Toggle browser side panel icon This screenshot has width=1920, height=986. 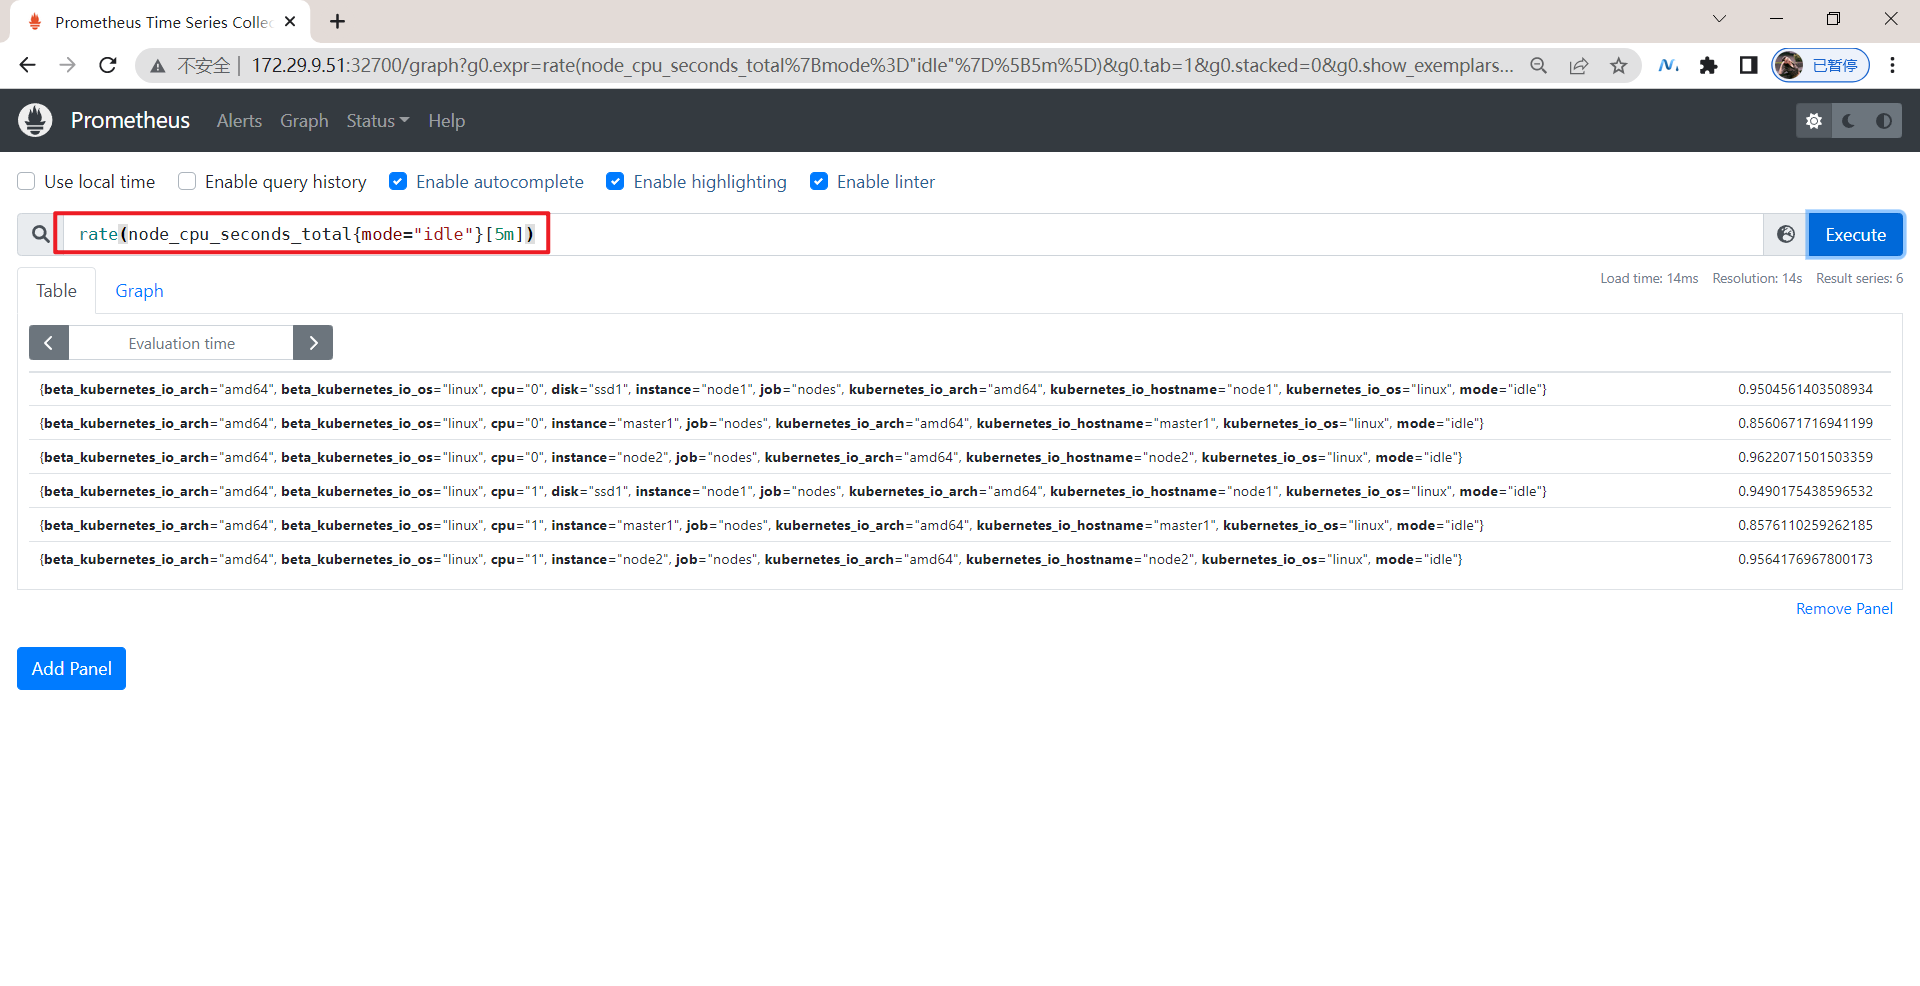coord(1748,65)
